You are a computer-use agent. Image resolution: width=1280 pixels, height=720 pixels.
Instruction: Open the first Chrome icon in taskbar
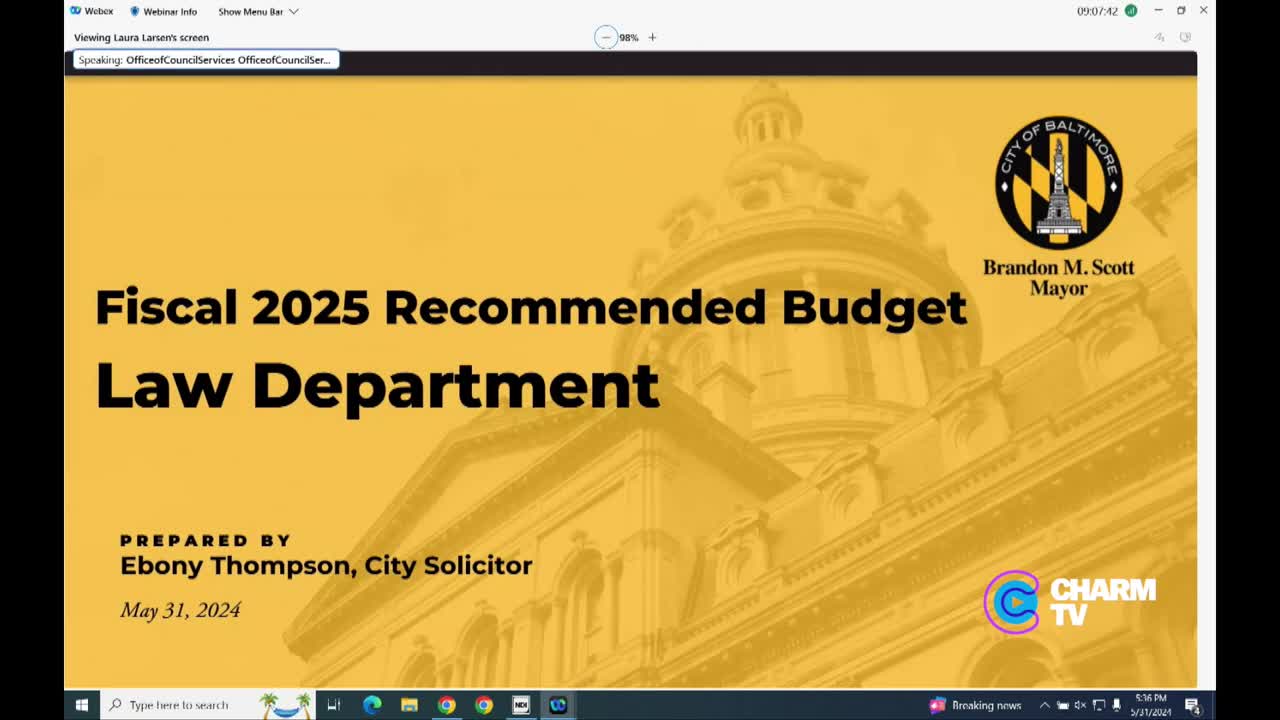pyautogui.click(x=446, y=705)
